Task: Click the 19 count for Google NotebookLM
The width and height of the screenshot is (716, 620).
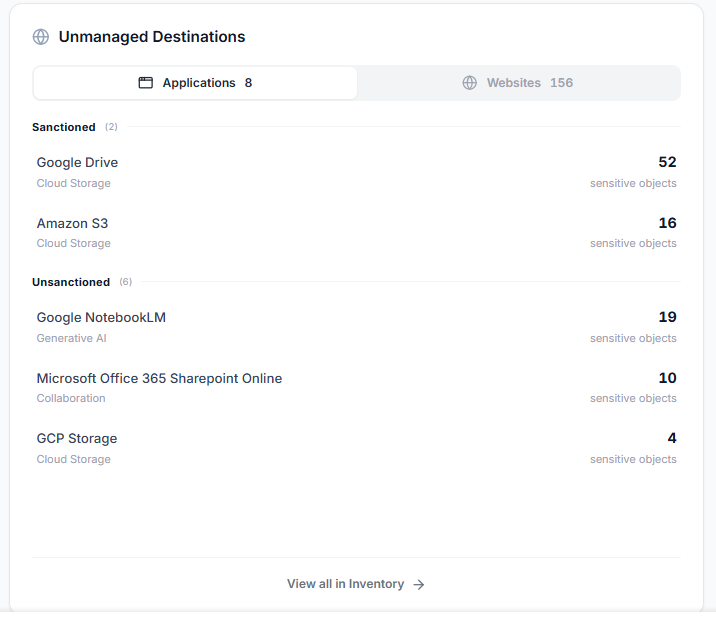Action: tap(667, 317)
